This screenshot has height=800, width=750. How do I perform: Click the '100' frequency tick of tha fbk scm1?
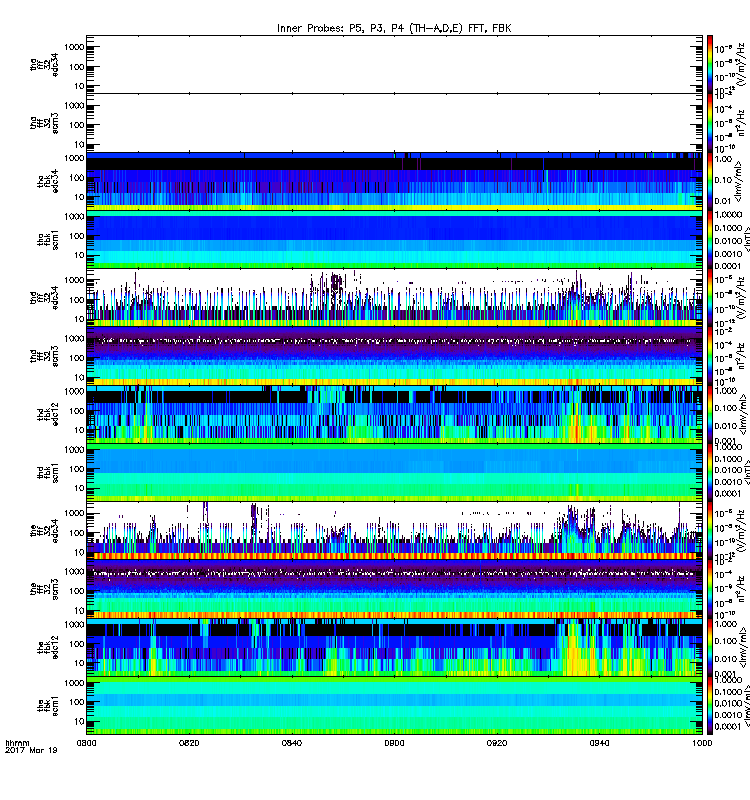click(x=77, y=236)
